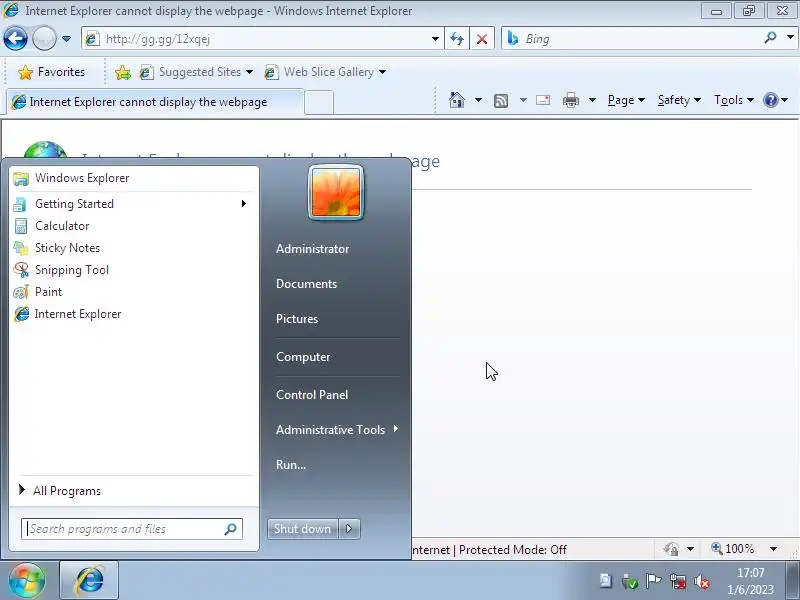The width and height of the screenshot is (800, 600).
Task: Open the recent pages dropdown arrow
Action: pos(66,39)
